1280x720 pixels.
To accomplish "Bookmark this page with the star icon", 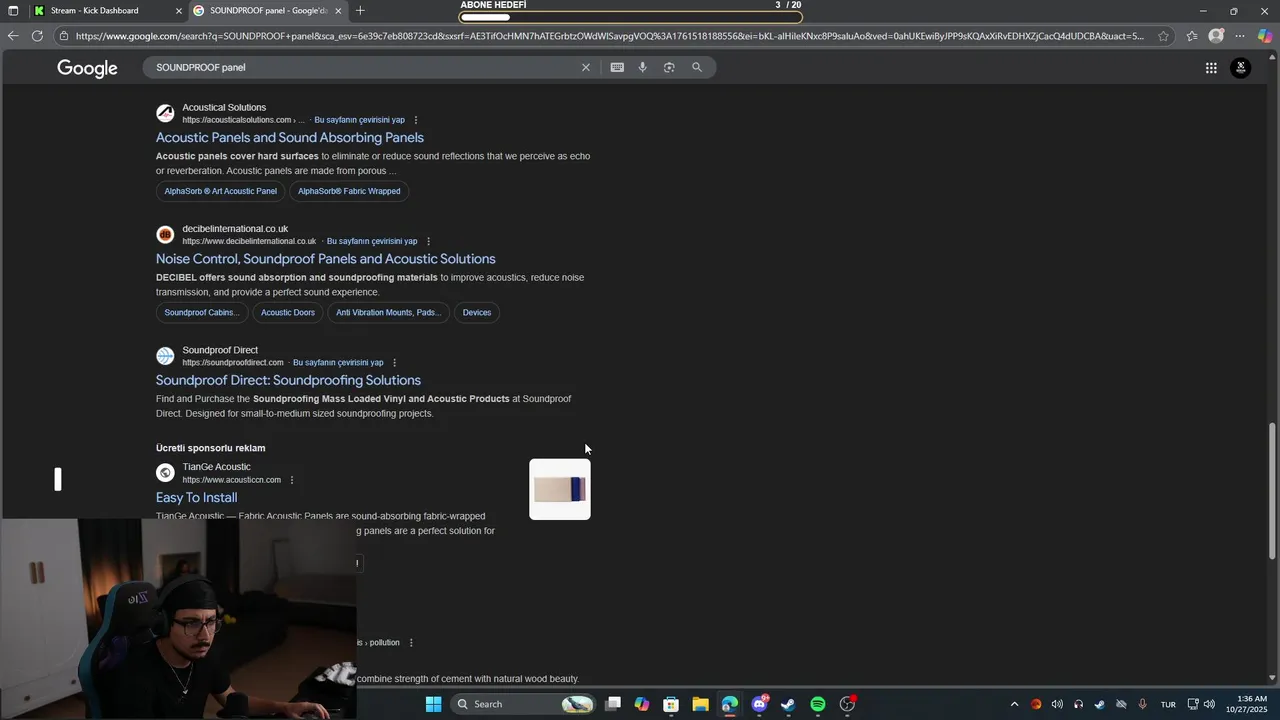I will point(1163,36).
